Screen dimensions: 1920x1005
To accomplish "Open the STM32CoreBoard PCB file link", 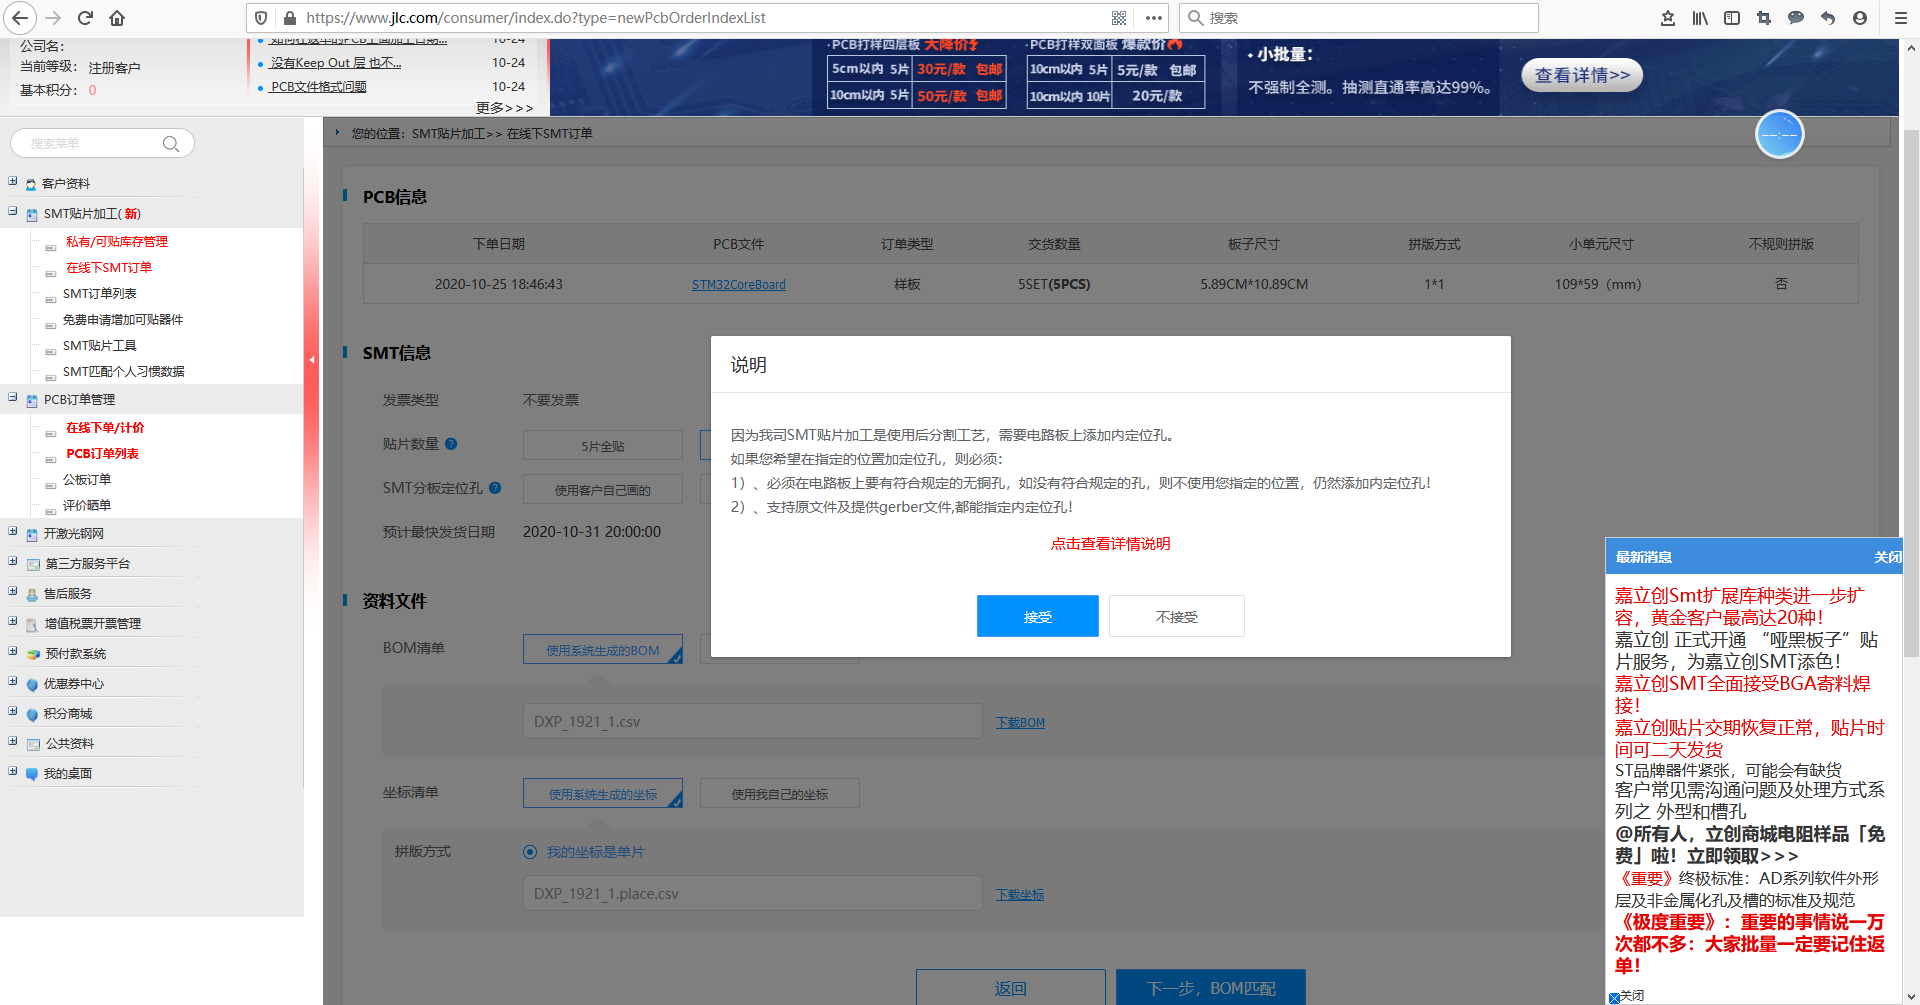I will coord(738,283).
